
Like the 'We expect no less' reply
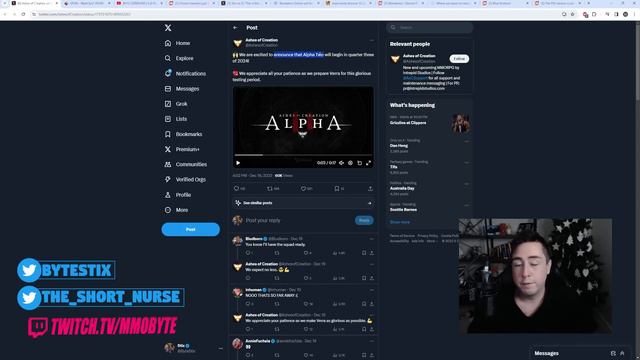pyautogui.click(x=305, y=278)
